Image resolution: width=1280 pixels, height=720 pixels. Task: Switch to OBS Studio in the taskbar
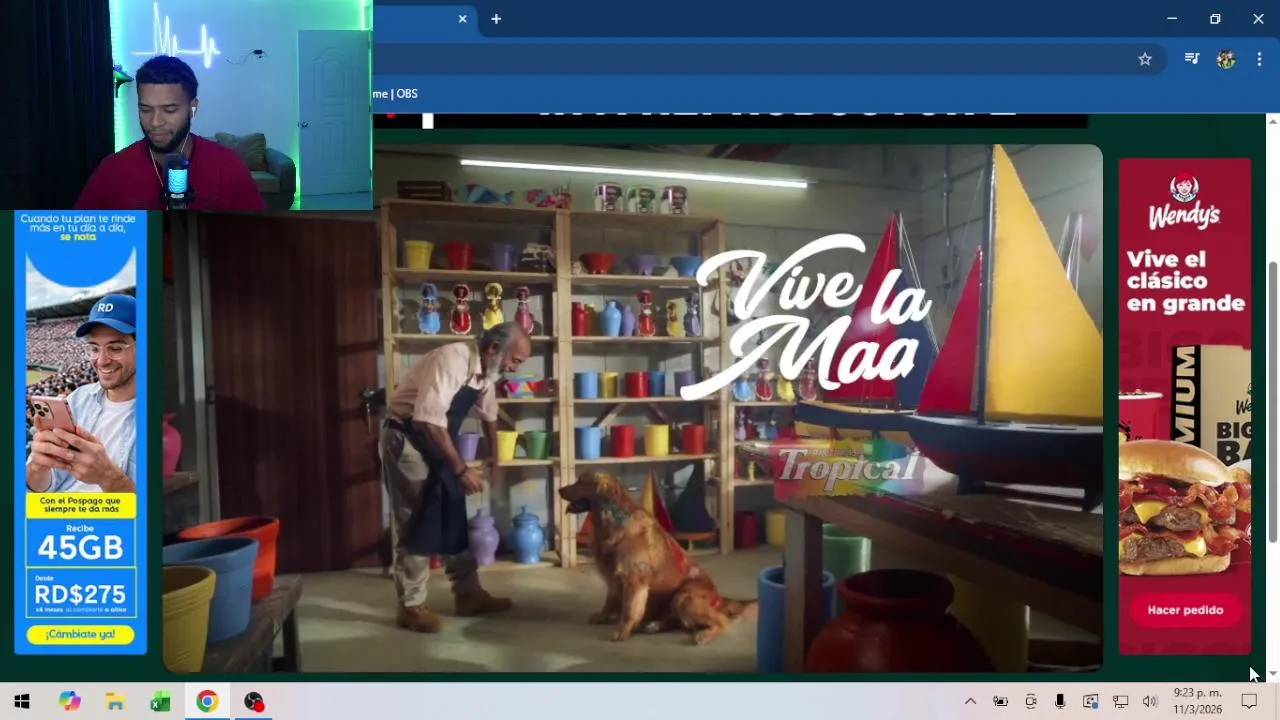pos(254,702)
